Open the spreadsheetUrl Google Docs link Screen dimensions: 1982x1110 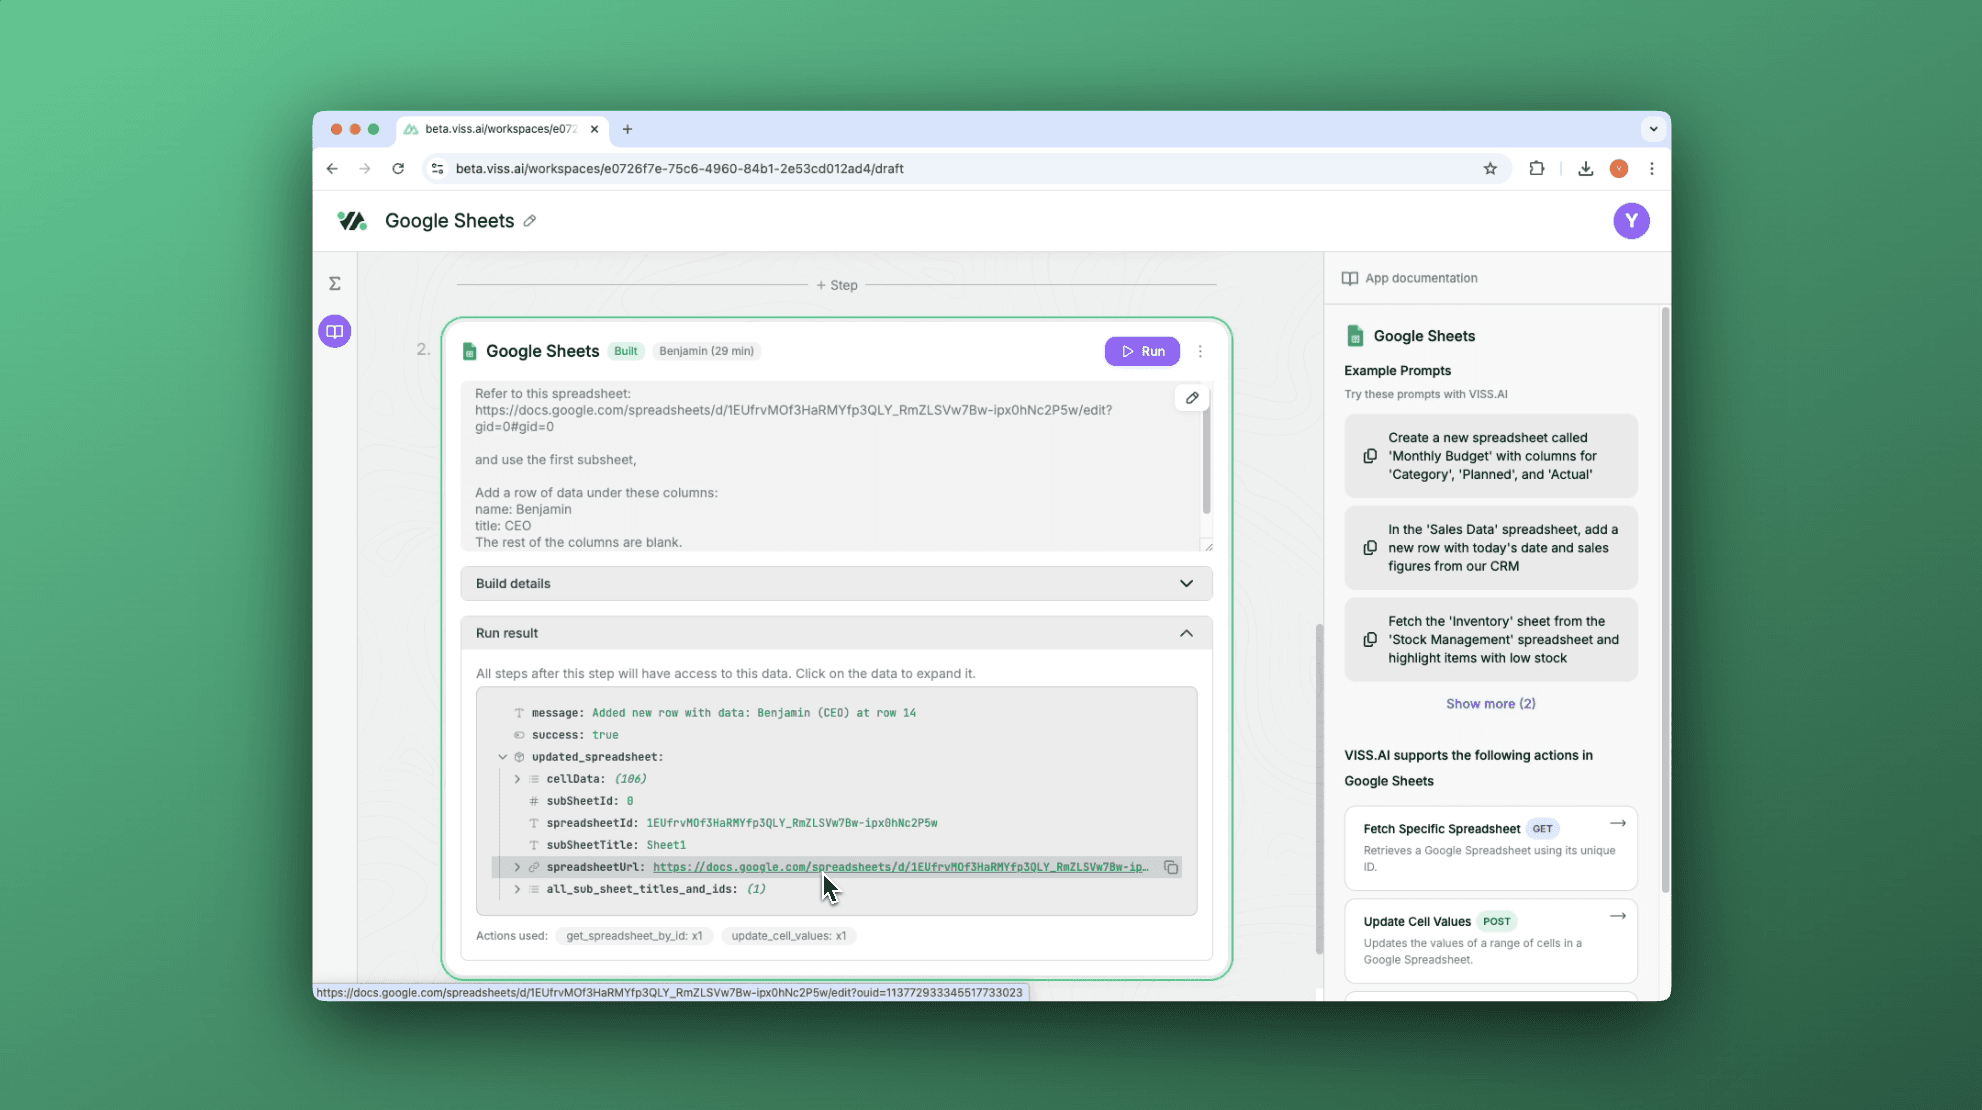pos(900,867)
